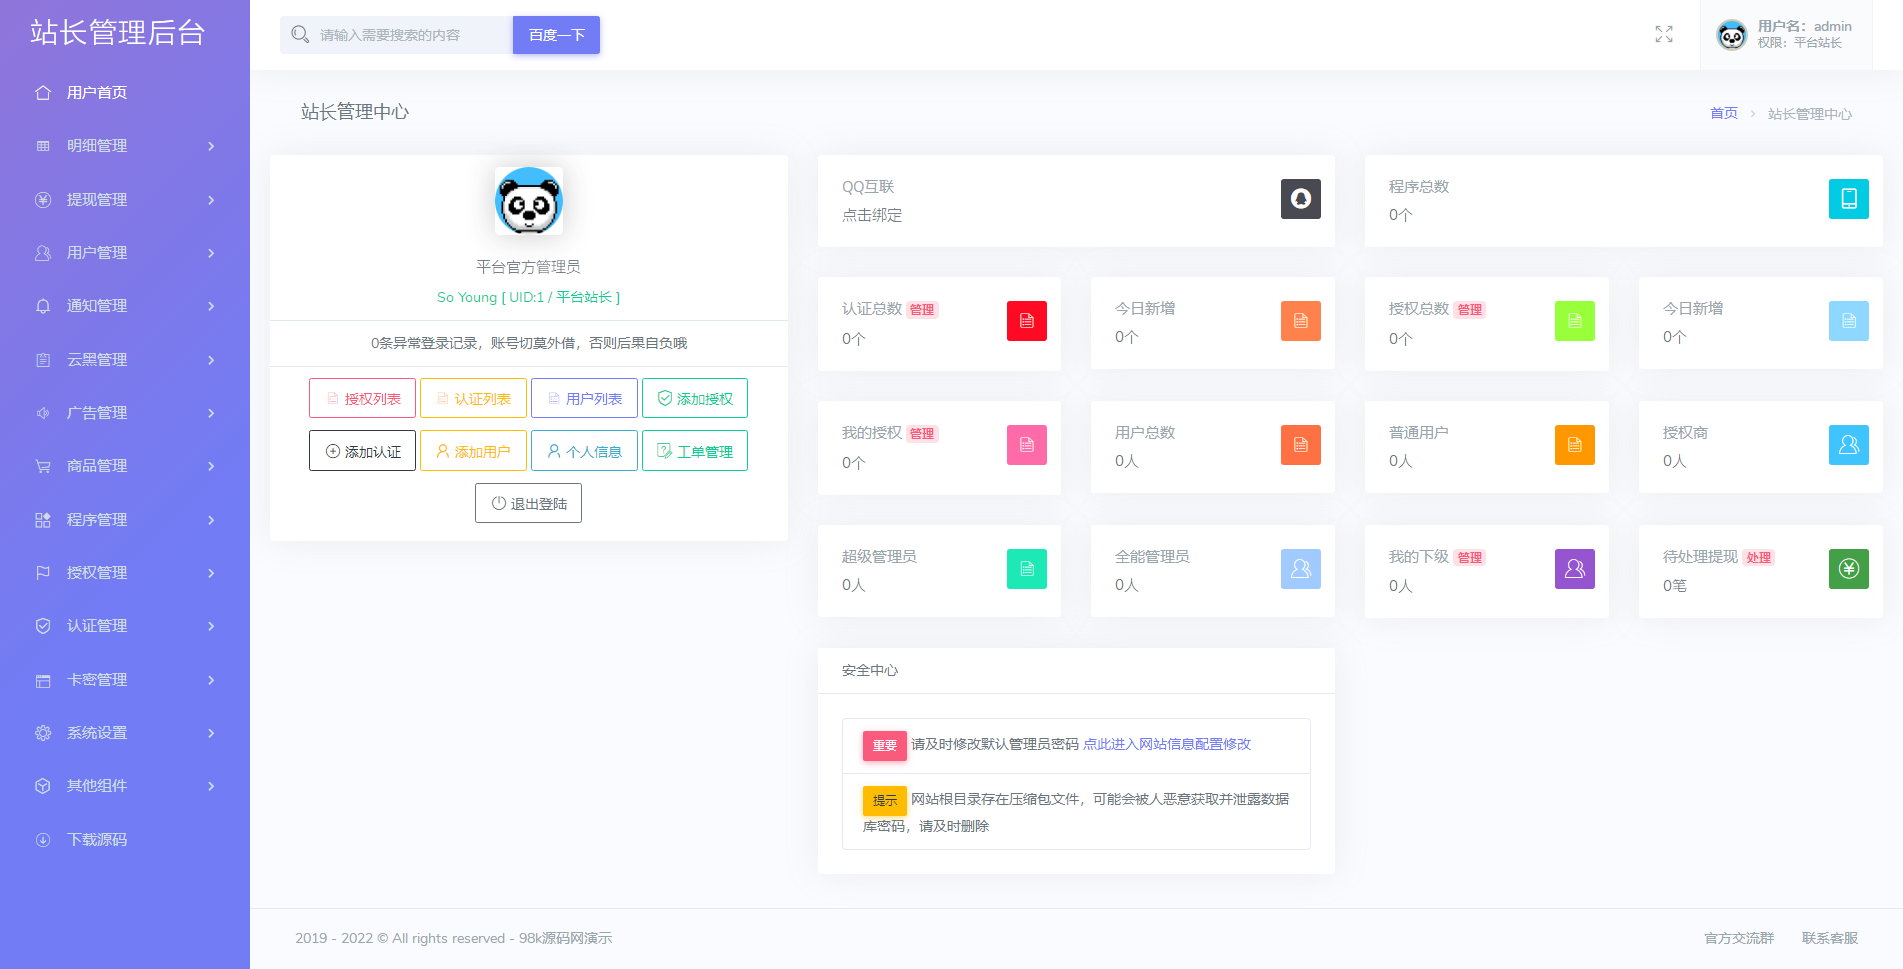Click the blue user icon for 授权商

coord(1848,445)
